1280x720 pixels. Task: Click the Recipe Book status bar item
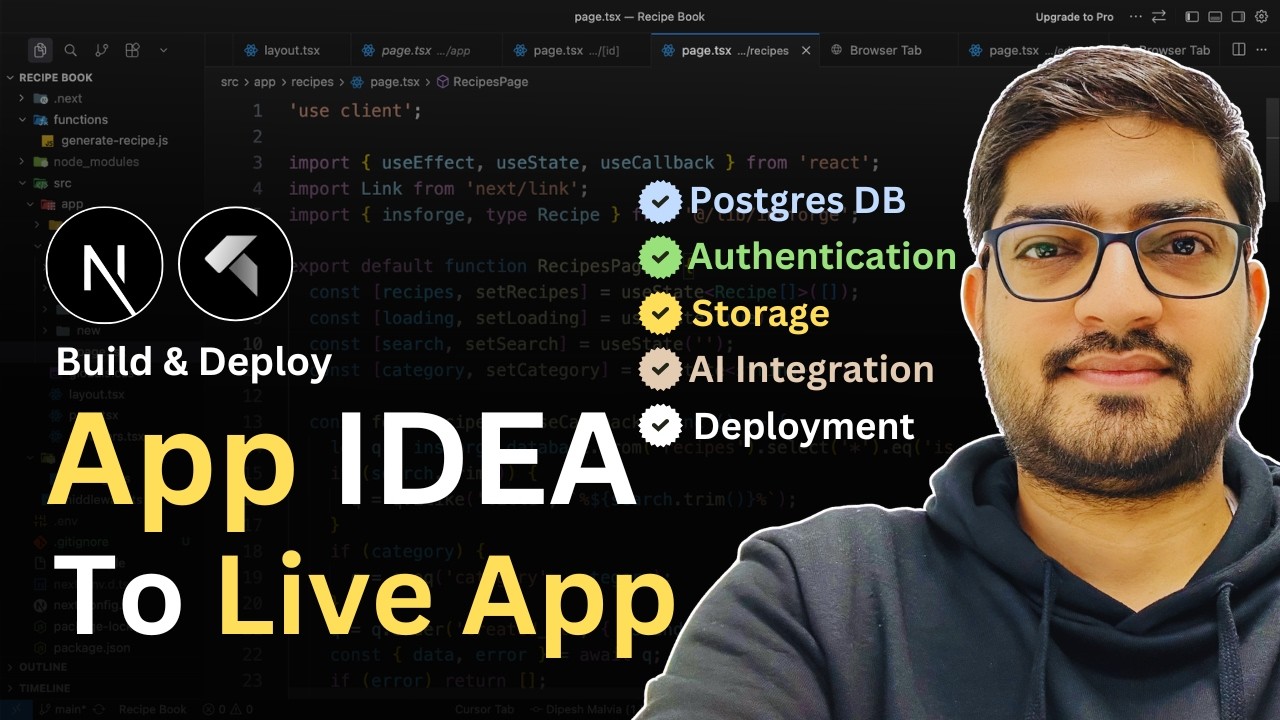tap(152, 709)
